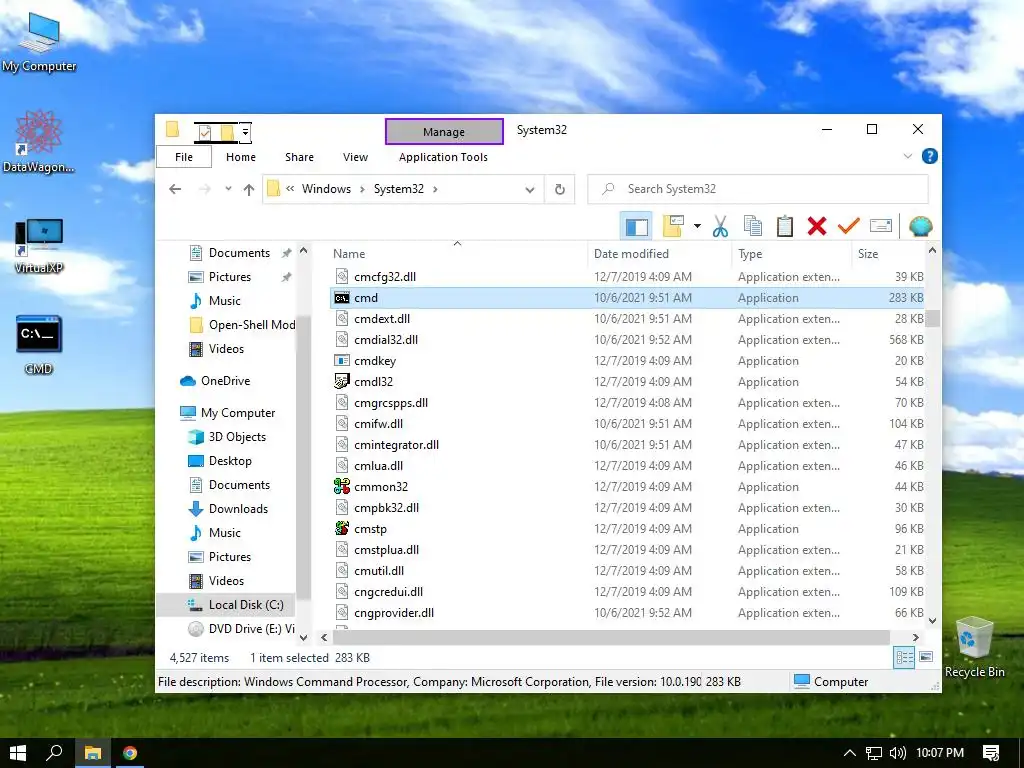Click the Cut scissors icon
The width and height of the screenshot is (1024, 768).
pos(720,227)
